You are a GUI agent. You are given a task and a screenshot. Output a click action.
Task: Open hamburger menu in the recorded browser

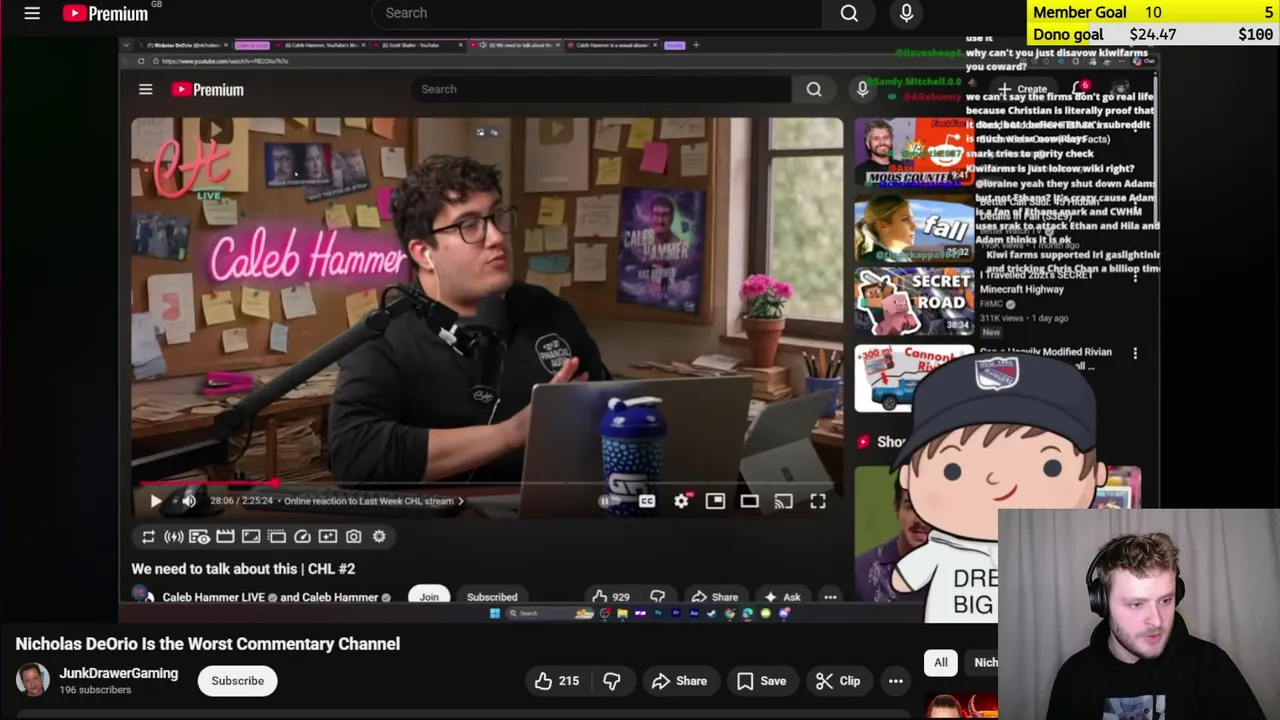145,89
